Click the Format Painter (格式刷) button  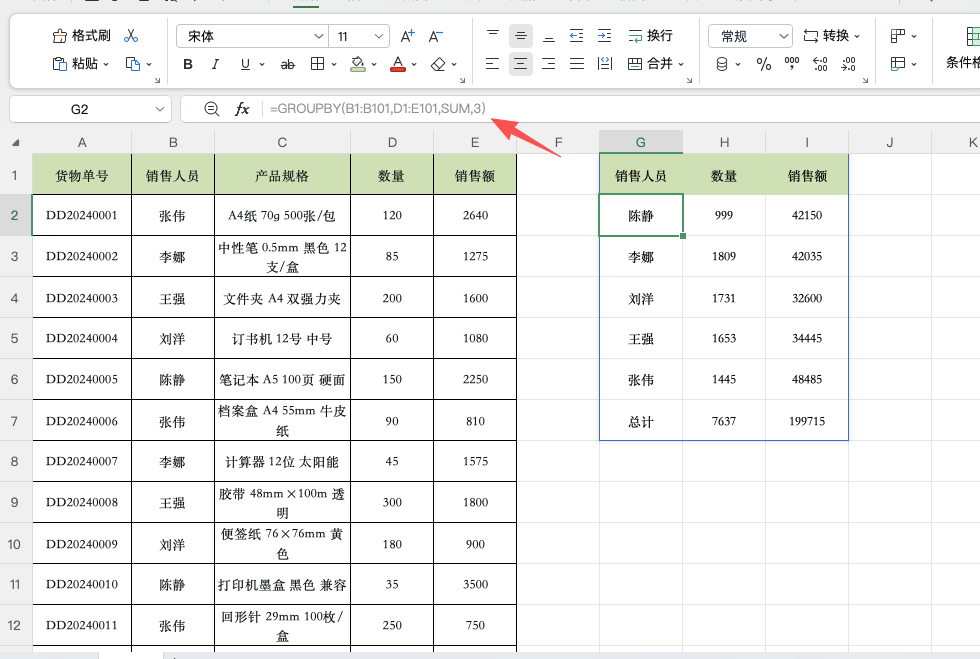pos(81,36)
